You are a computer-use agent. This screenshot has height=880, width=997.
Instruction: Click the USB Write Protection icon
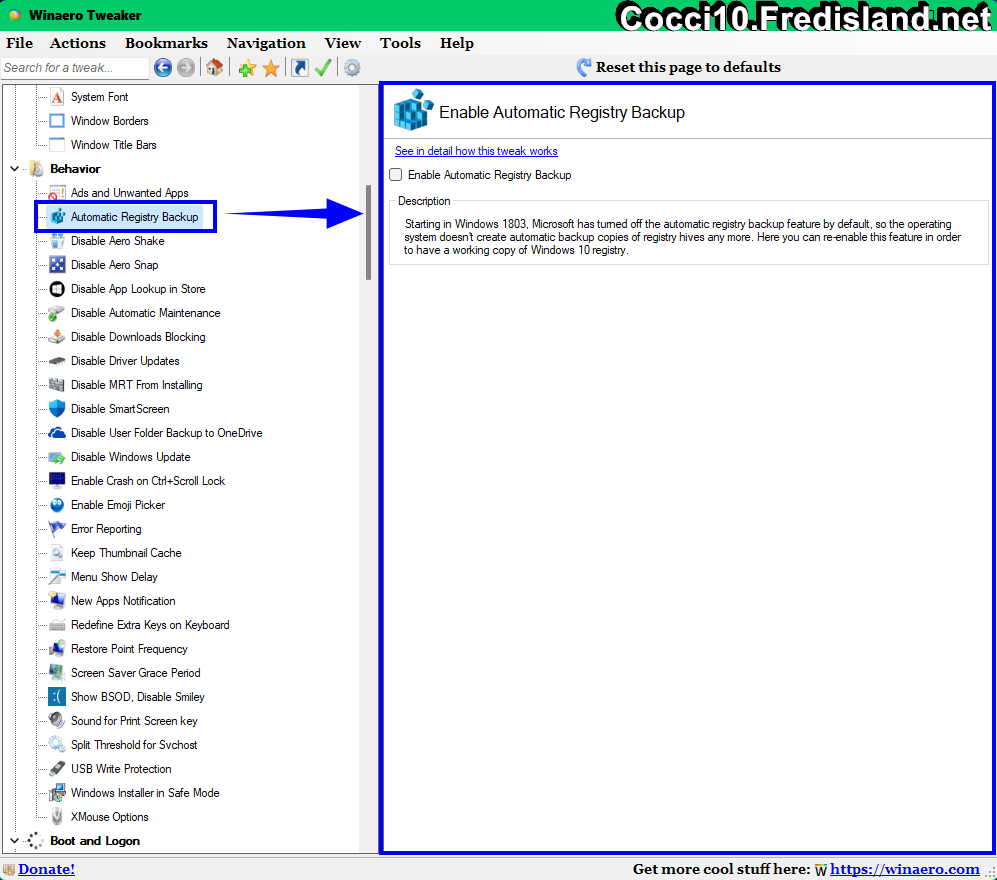coord(57,769)
